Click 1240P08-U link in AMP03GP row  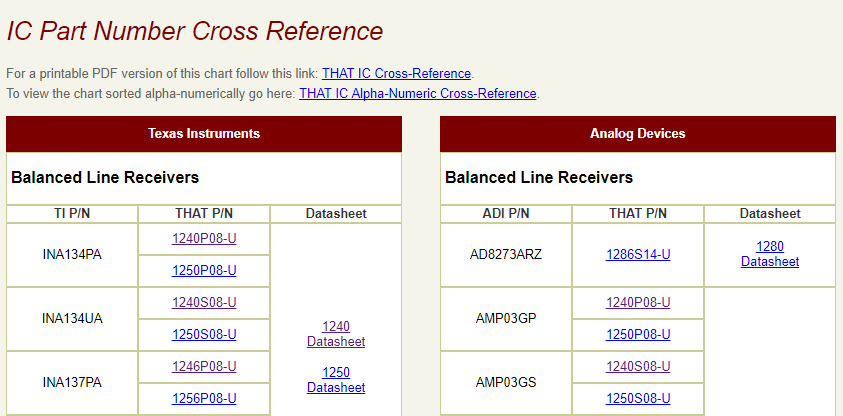pos(638,303)
